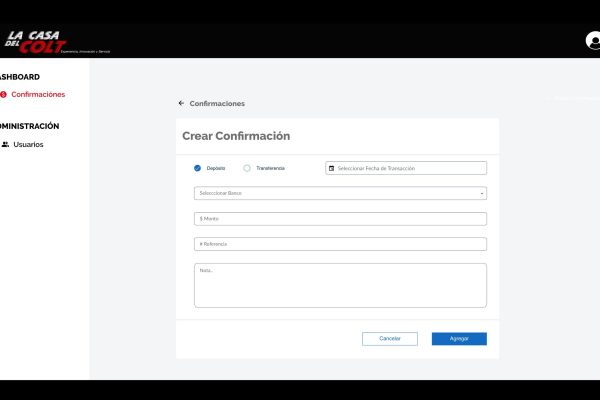This screenshot has height=400, width=600.
Task: Focus the $ Monto input field
Action: (340, 219)
